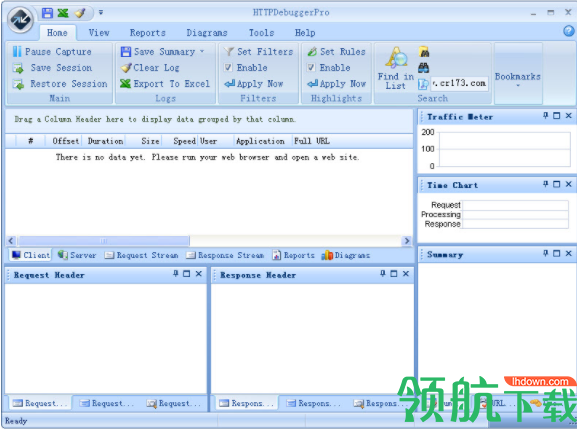
Task: Open Set Filters funnel button
Action: click(x=258, y=52)
